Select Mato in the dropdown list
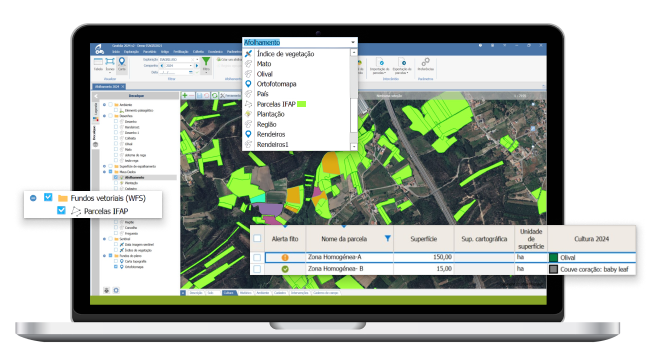Screen dimensions: 647x364 click(x=264, y=64)
